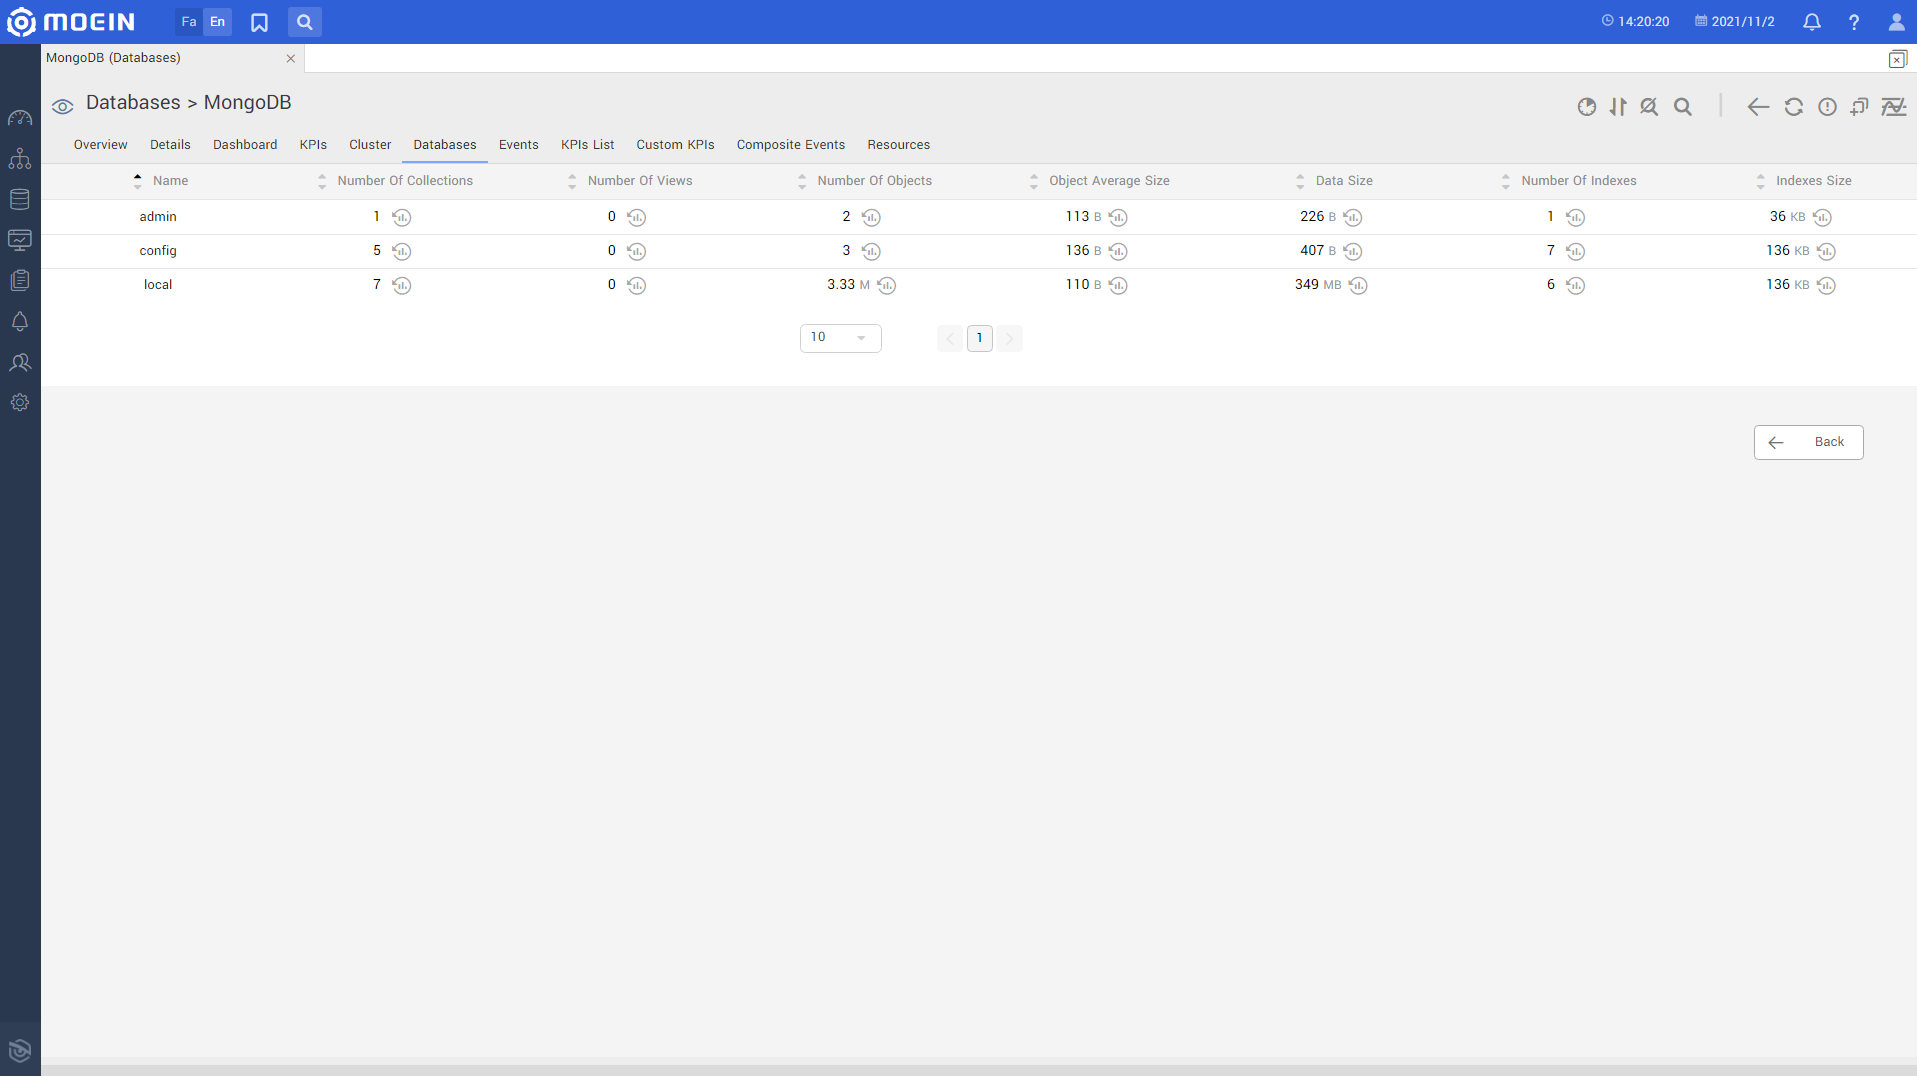Click the MOEIN logo

tap(71, 22)
